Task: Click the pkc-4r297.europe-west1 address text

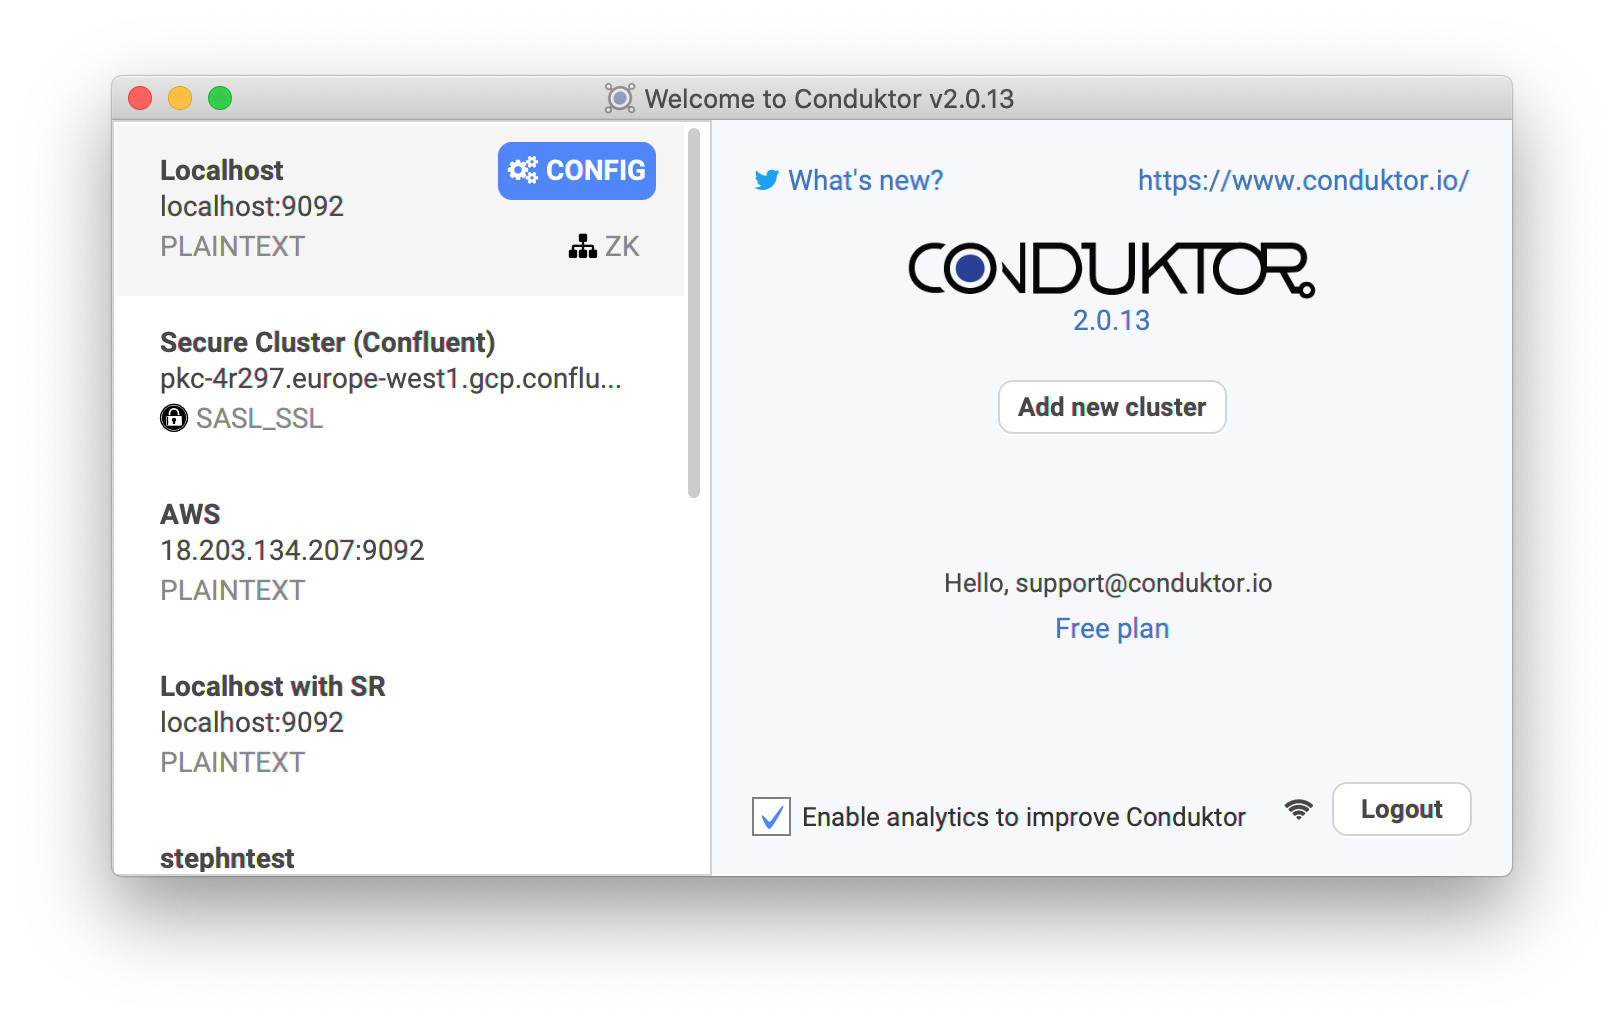Action: 391,378
